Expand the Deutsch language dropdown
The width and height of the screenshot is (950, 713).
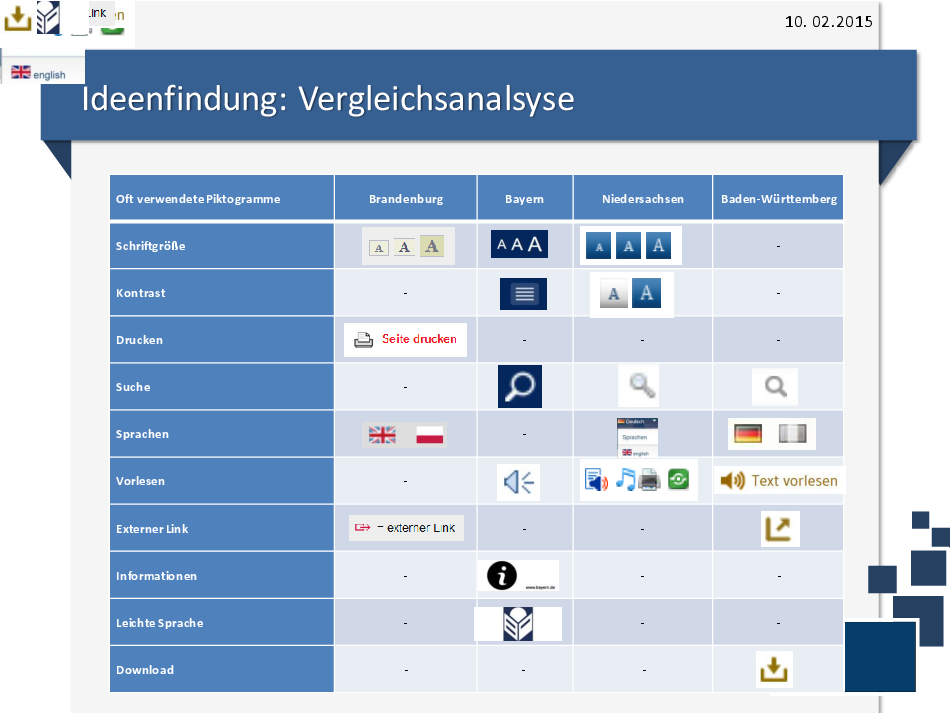(x=637, y=423)
